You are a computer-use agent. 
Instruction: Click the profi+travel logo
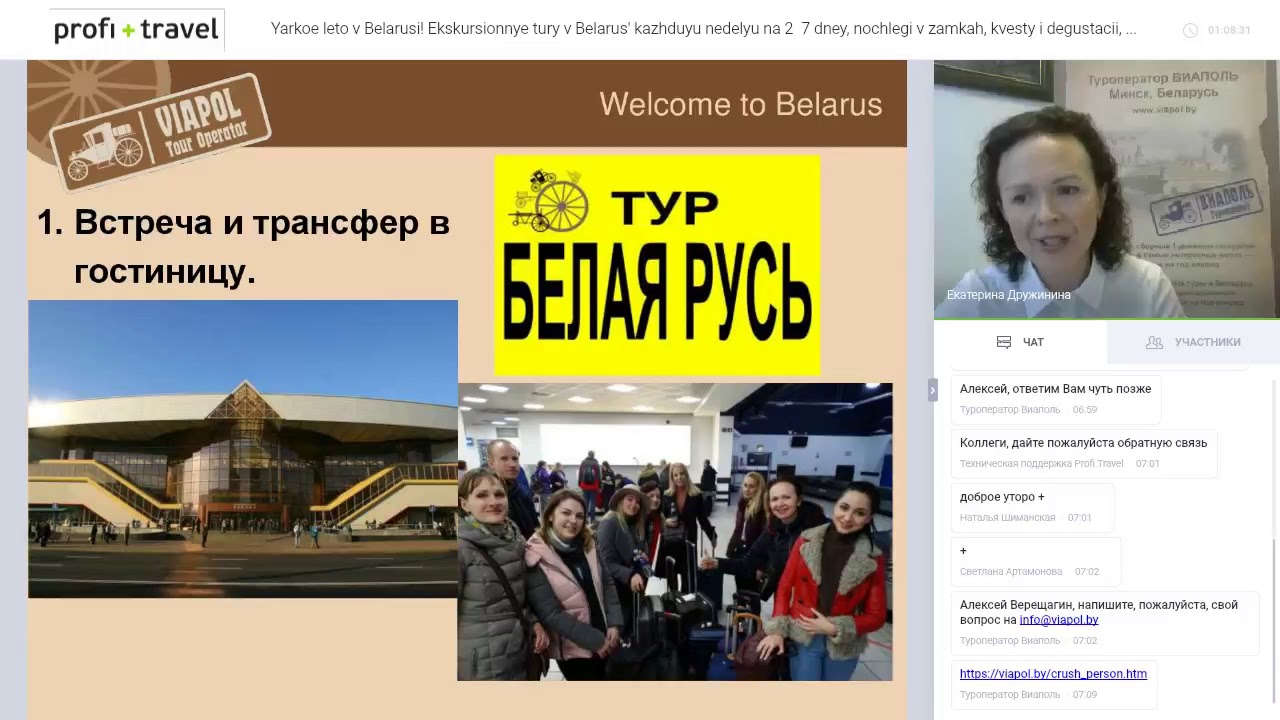coord(136,30)
